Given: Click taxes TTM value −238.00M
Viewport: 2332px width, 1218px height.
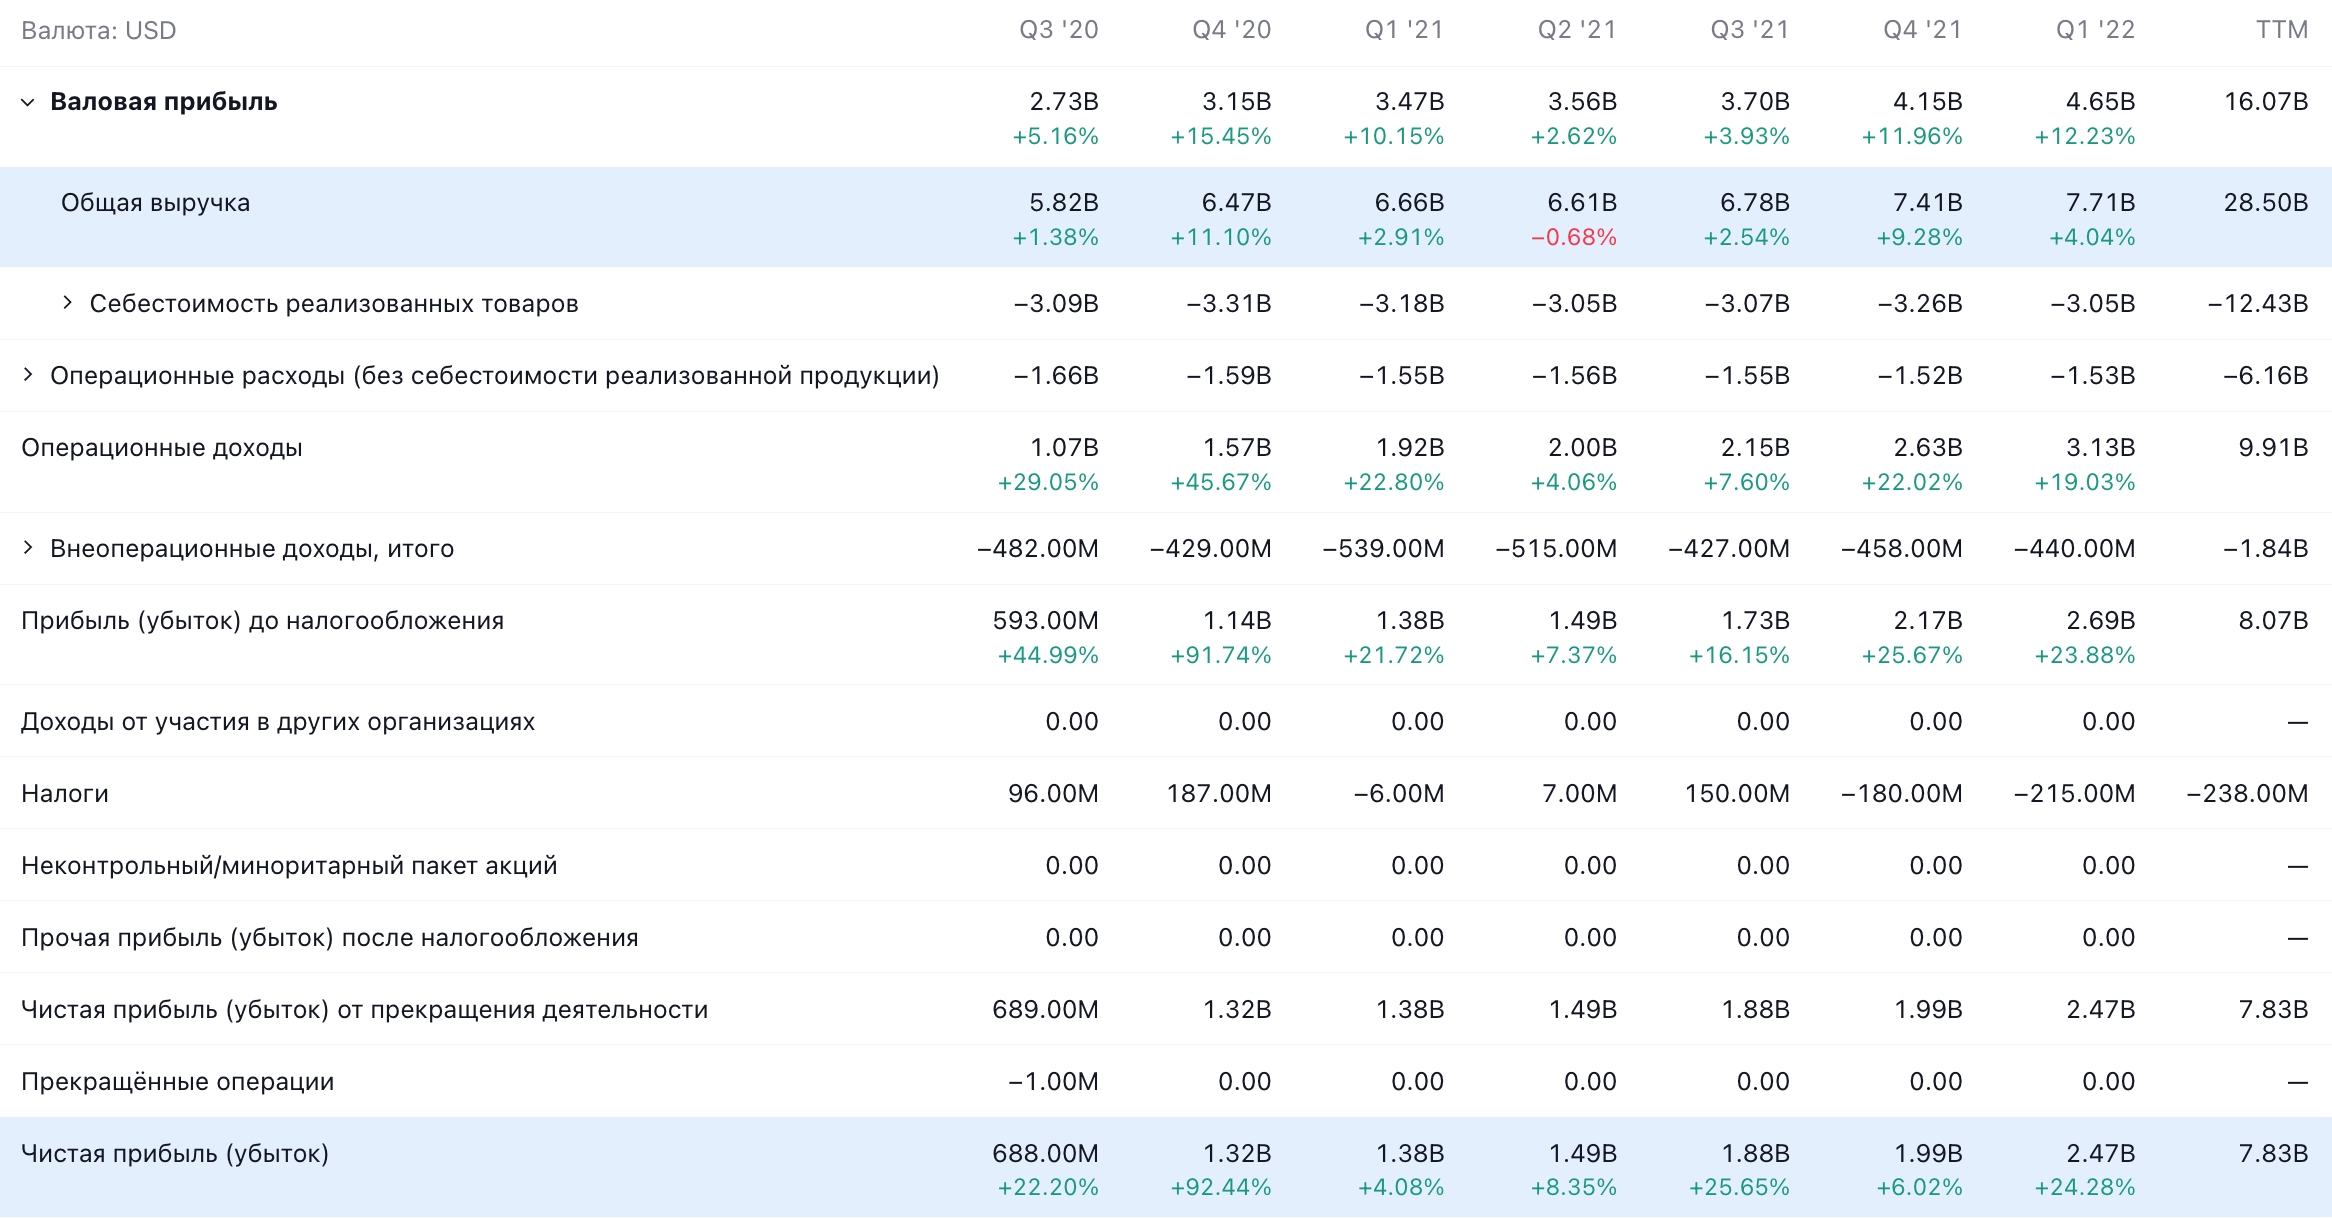Looking at the screenshot, I should point(2247,793).
